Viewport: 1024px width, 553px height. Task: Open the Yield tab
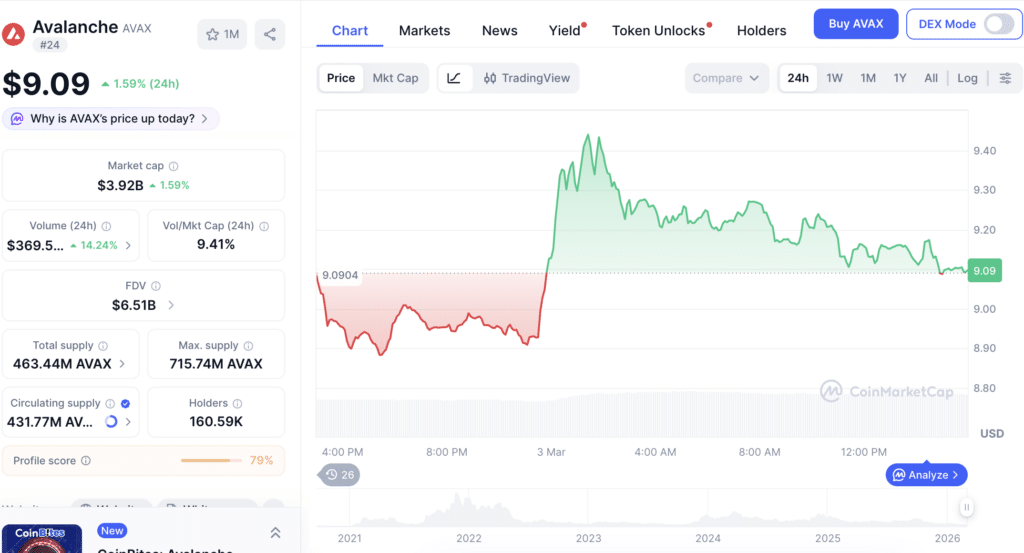pos(566,31)
